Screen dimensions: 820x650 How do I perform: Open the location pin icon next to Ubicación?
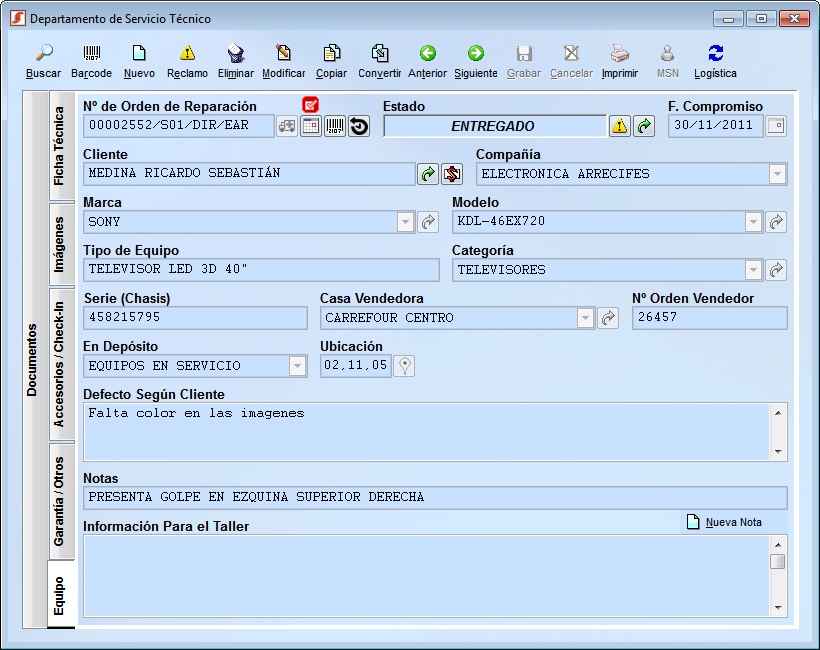pos(403,366)
